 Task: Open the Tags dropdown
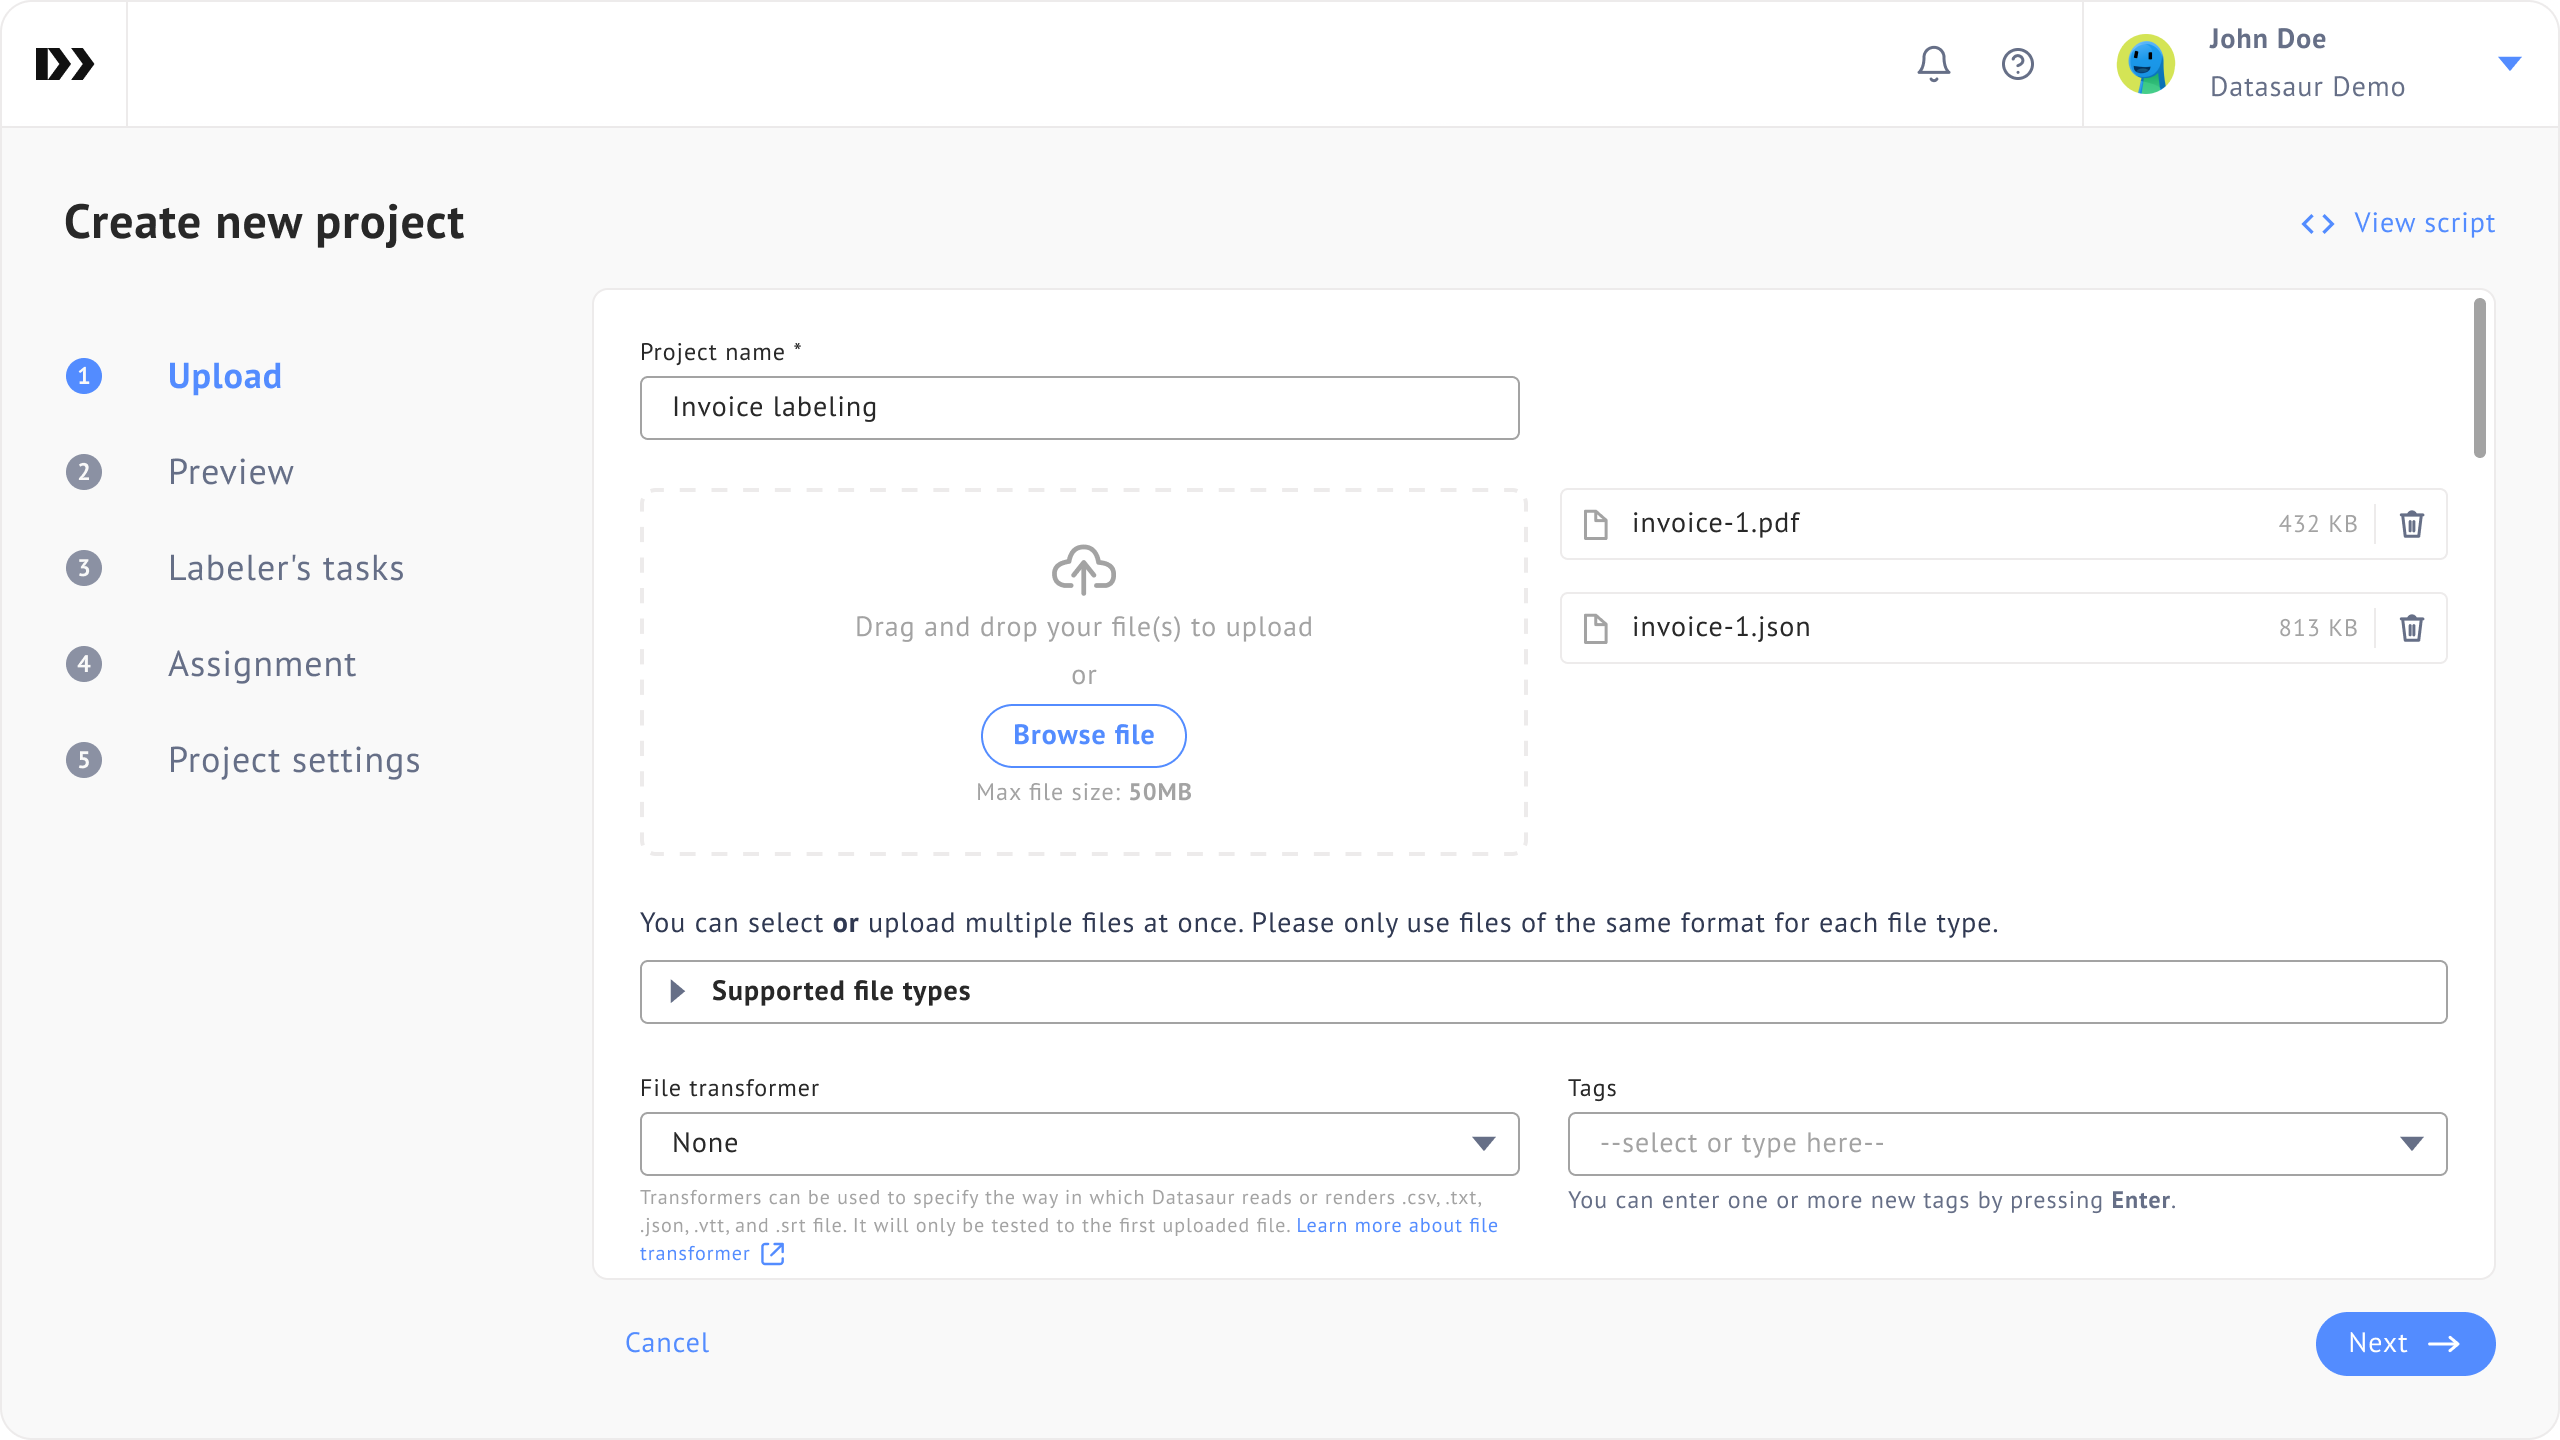point(2007,1143)
